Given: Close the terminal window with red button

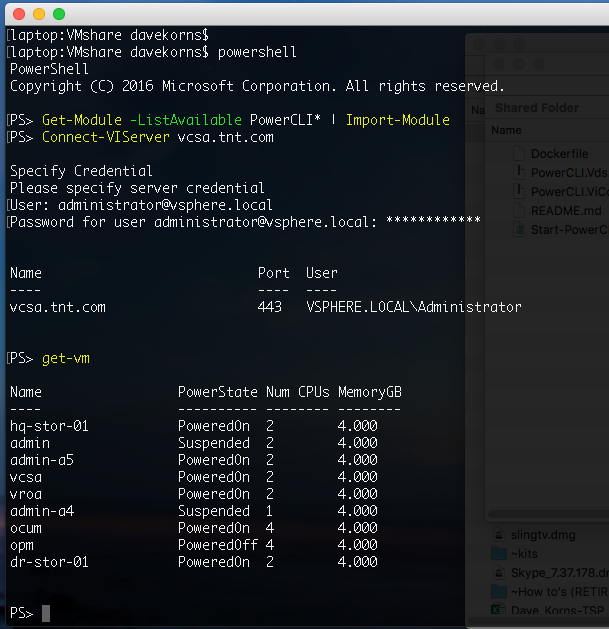Looking at the screenshot, I should click(x=19, y=14).
